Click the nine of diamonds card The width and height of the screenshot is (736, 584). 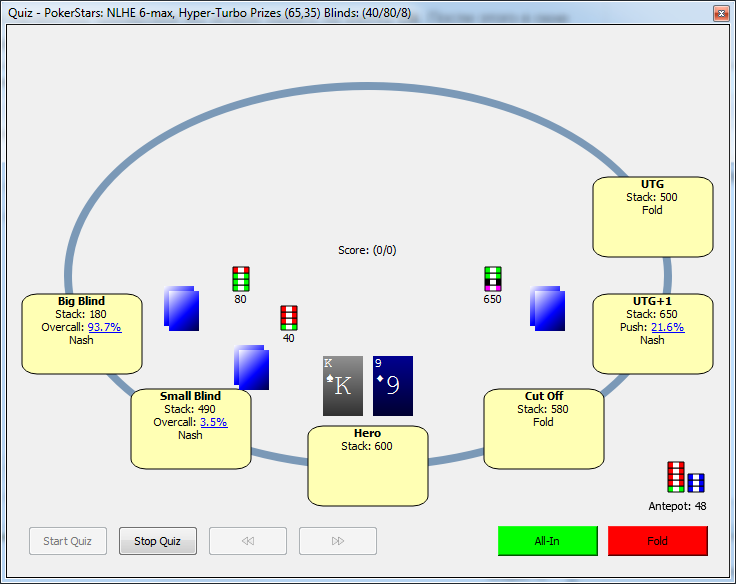pyautogui.click(x=392, y=385)
